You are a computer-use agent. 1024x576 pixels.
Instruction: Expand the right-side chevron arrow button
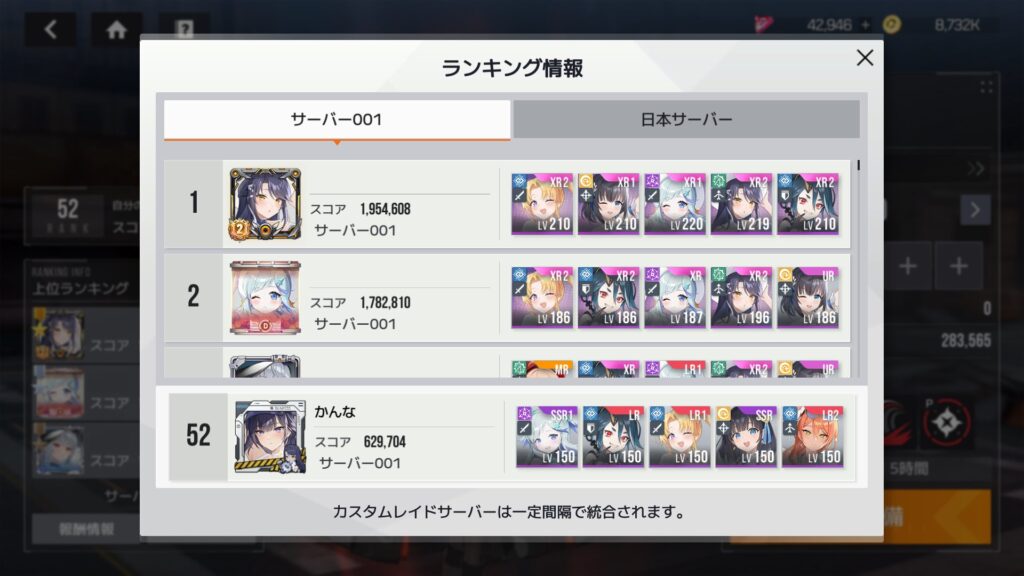click(975, 210)
